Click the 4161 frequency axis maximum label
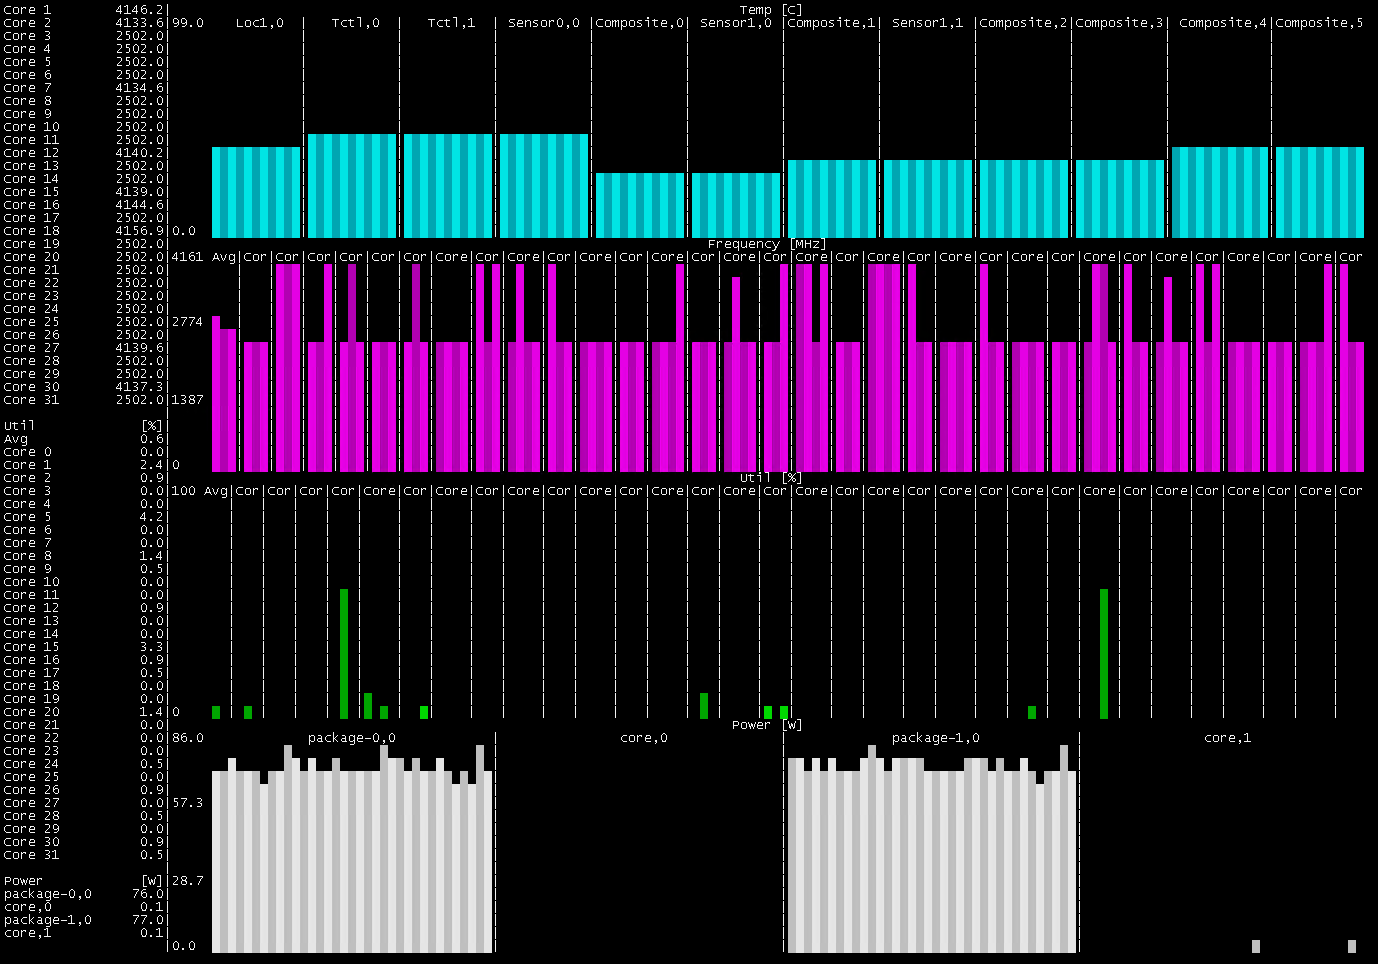Screen dimensions: 1378x964 point(187,257)
